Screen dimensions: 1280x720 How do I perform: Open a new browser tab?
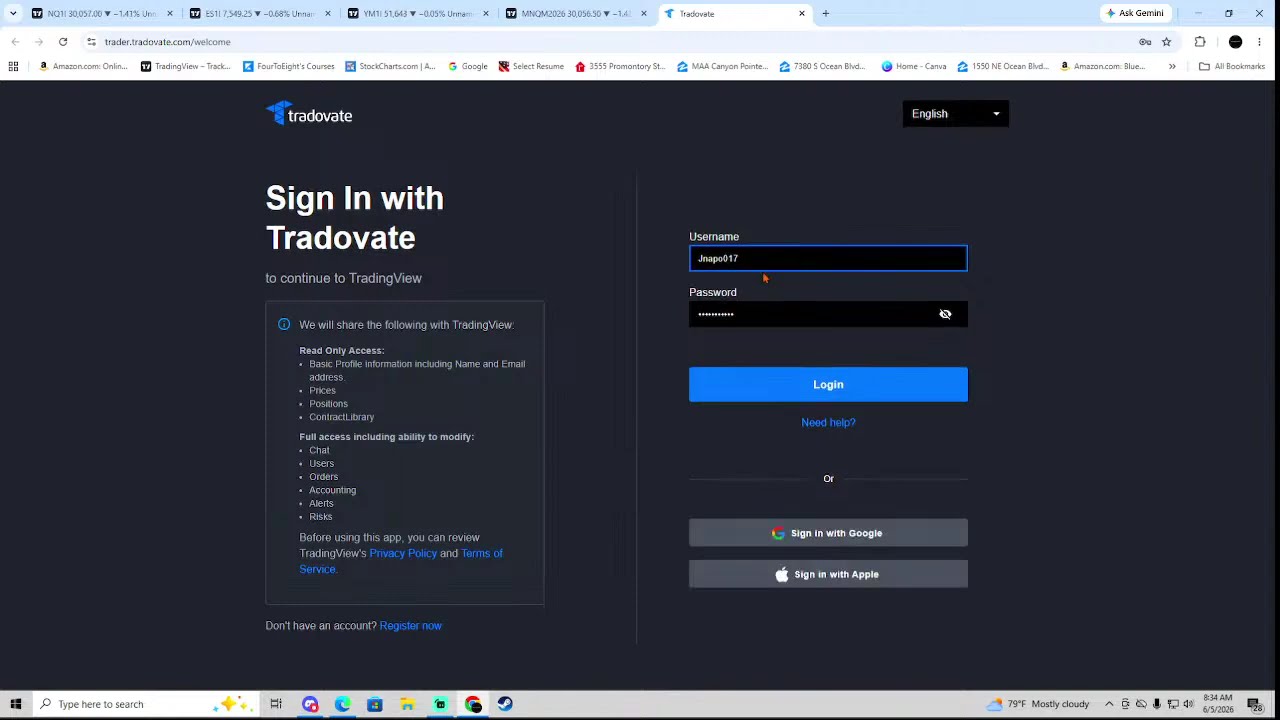[x=826, y=14]
